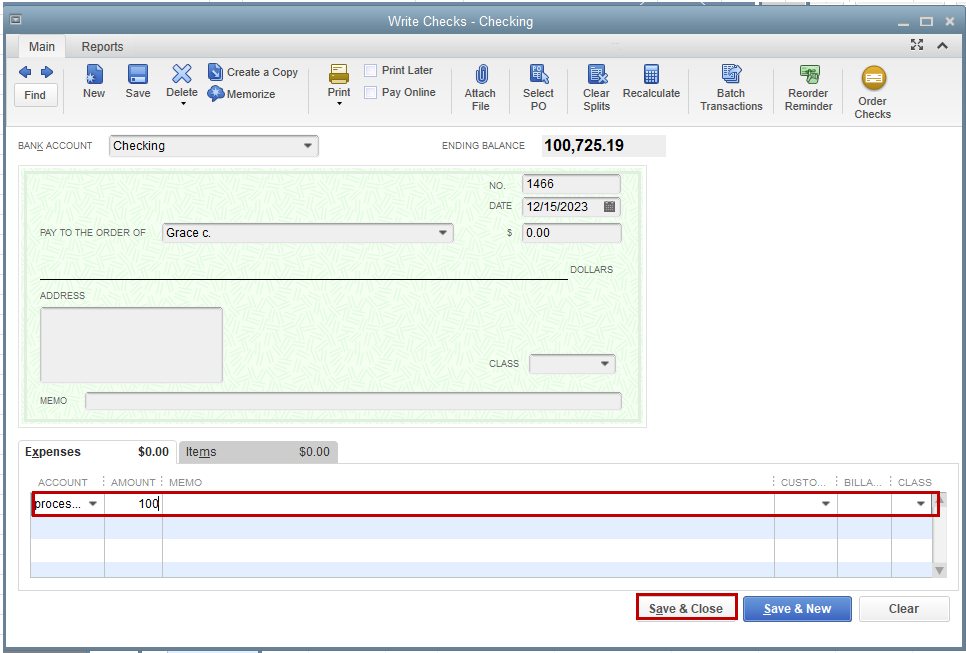Image resolution: width=966 pixels, height=653 pixels.
Task: Click the Save & Close button
Action: 686,606
